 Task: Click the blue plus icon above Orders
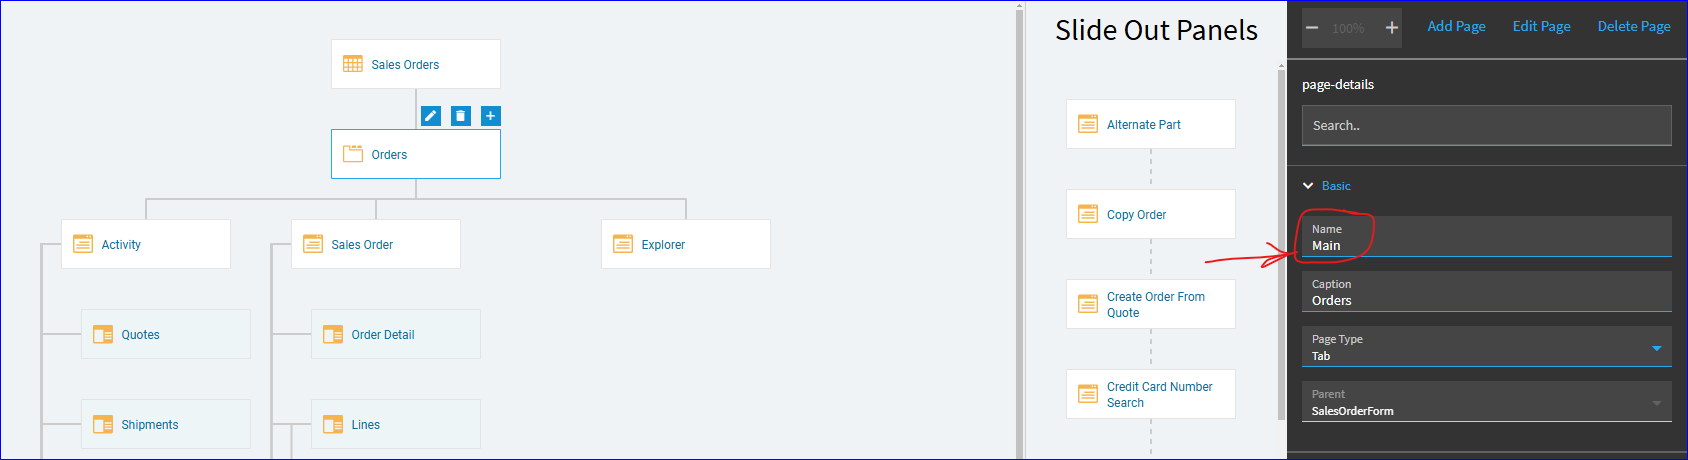[x=491, y=116]
